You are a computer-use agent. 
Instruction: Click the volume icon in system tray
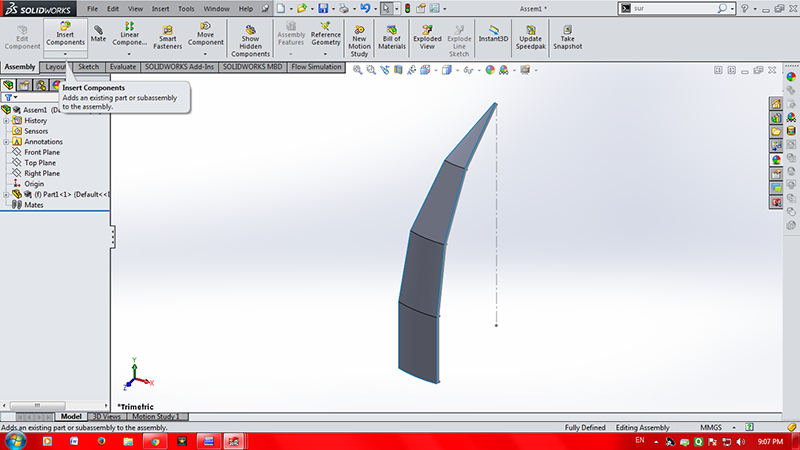point(741,442)
